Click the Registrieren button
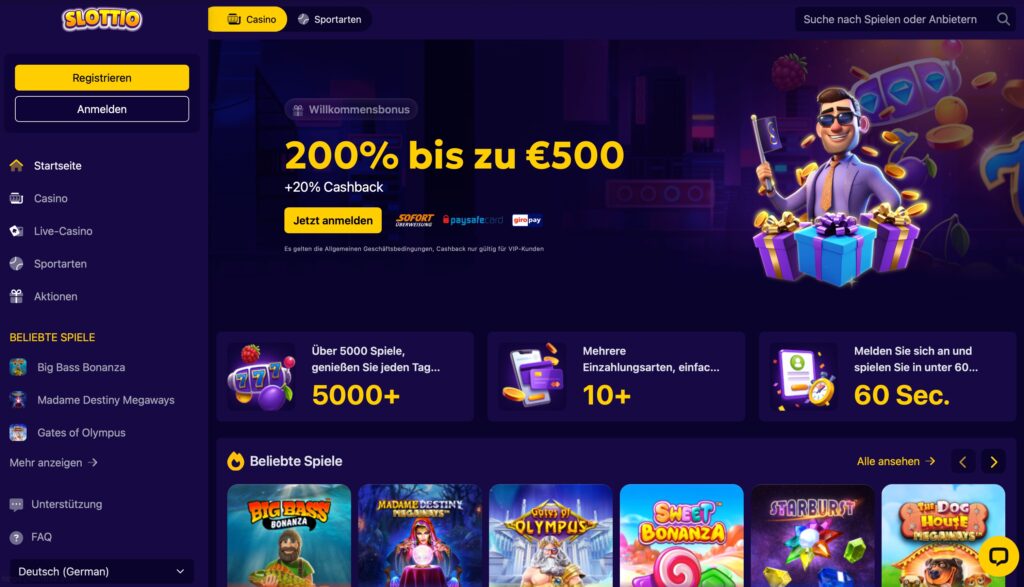Viewport: 1024px width, 587px height. tap(102, 78)
